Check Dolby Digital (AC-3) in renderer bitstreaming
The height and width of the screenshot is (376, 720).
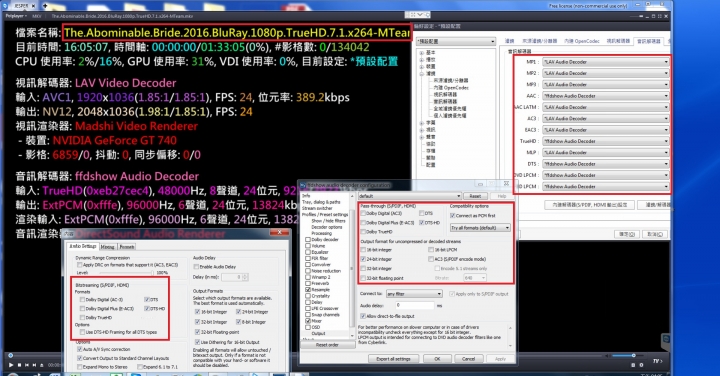coord(82,299)
